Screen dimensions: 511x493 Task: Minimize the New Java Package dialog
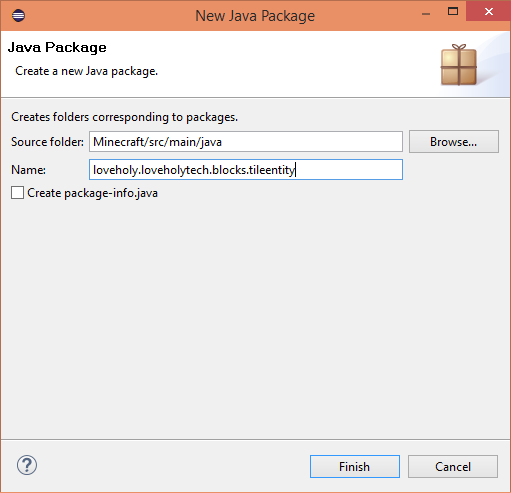pyautogui.click(x=426, y=14)
